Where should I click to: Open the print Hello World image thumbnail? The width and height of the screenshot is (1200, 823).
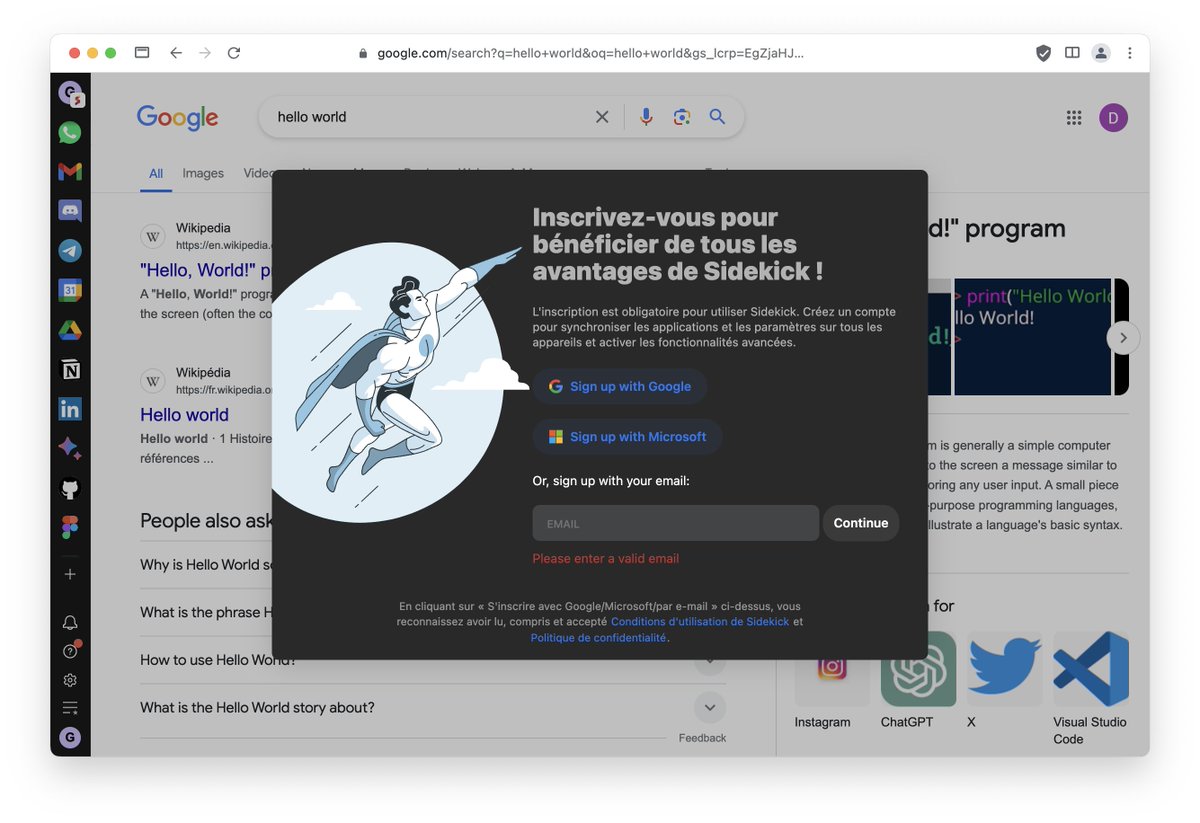point(1032,337)
